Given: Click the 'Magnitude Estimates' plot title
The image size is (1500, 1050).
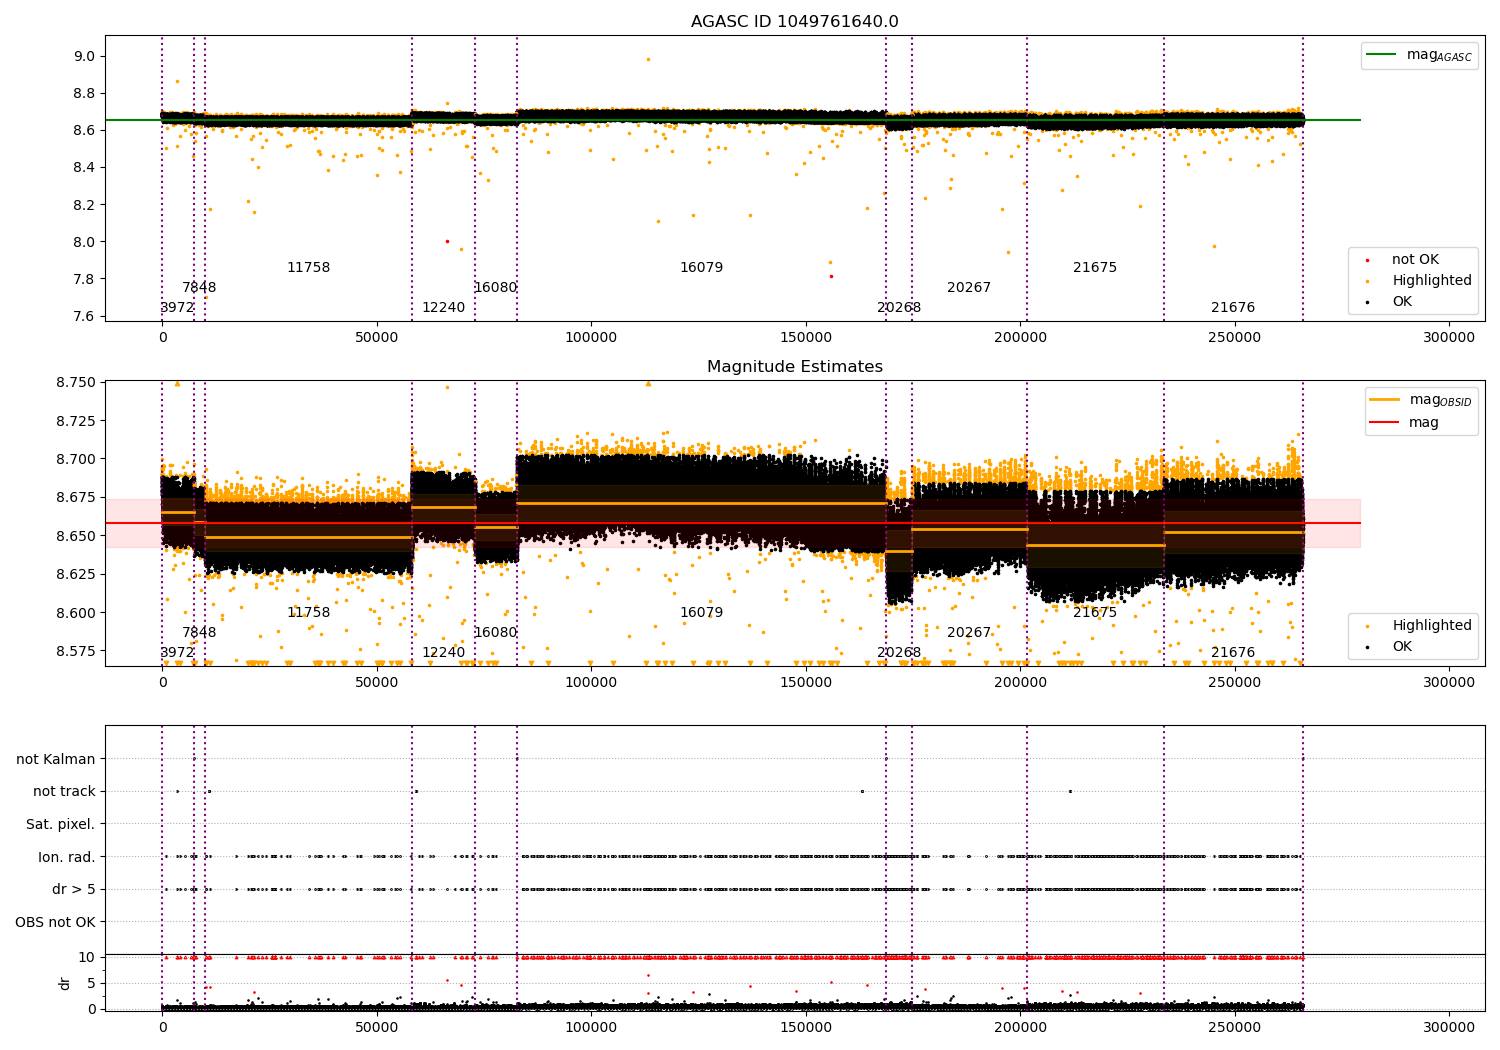Looking at the screenshot, I should pyautogui.click(x=795, y=367).
